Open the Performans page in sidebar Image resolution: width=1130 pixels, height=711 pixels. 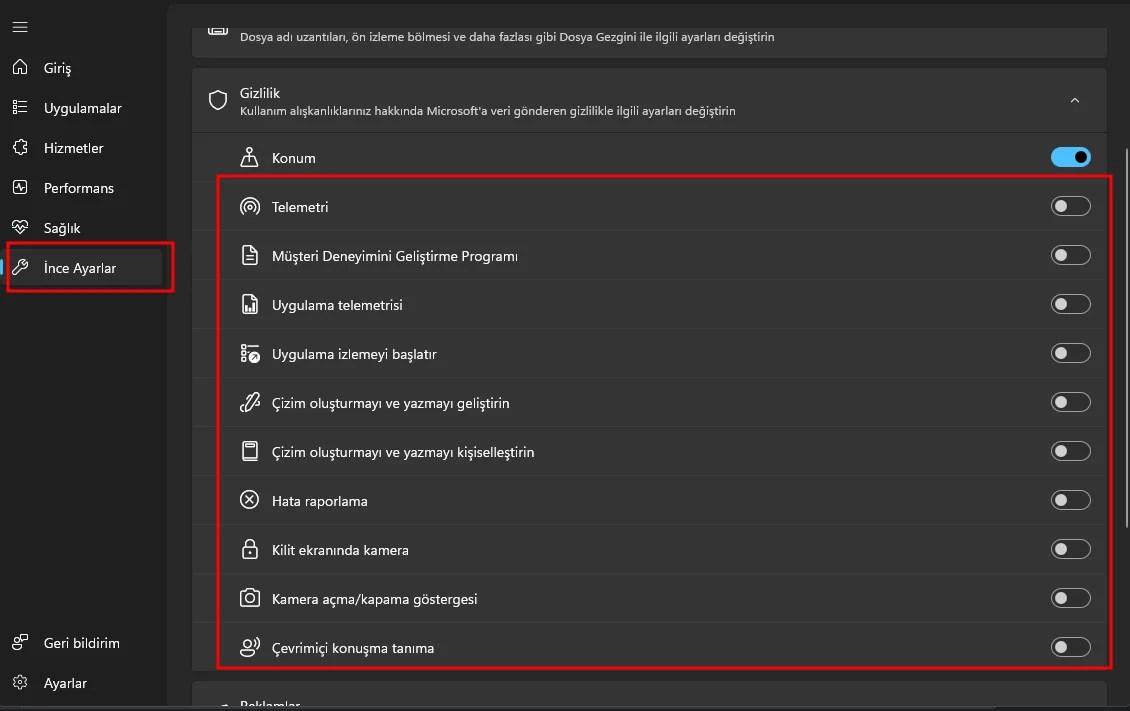point(79,188)
